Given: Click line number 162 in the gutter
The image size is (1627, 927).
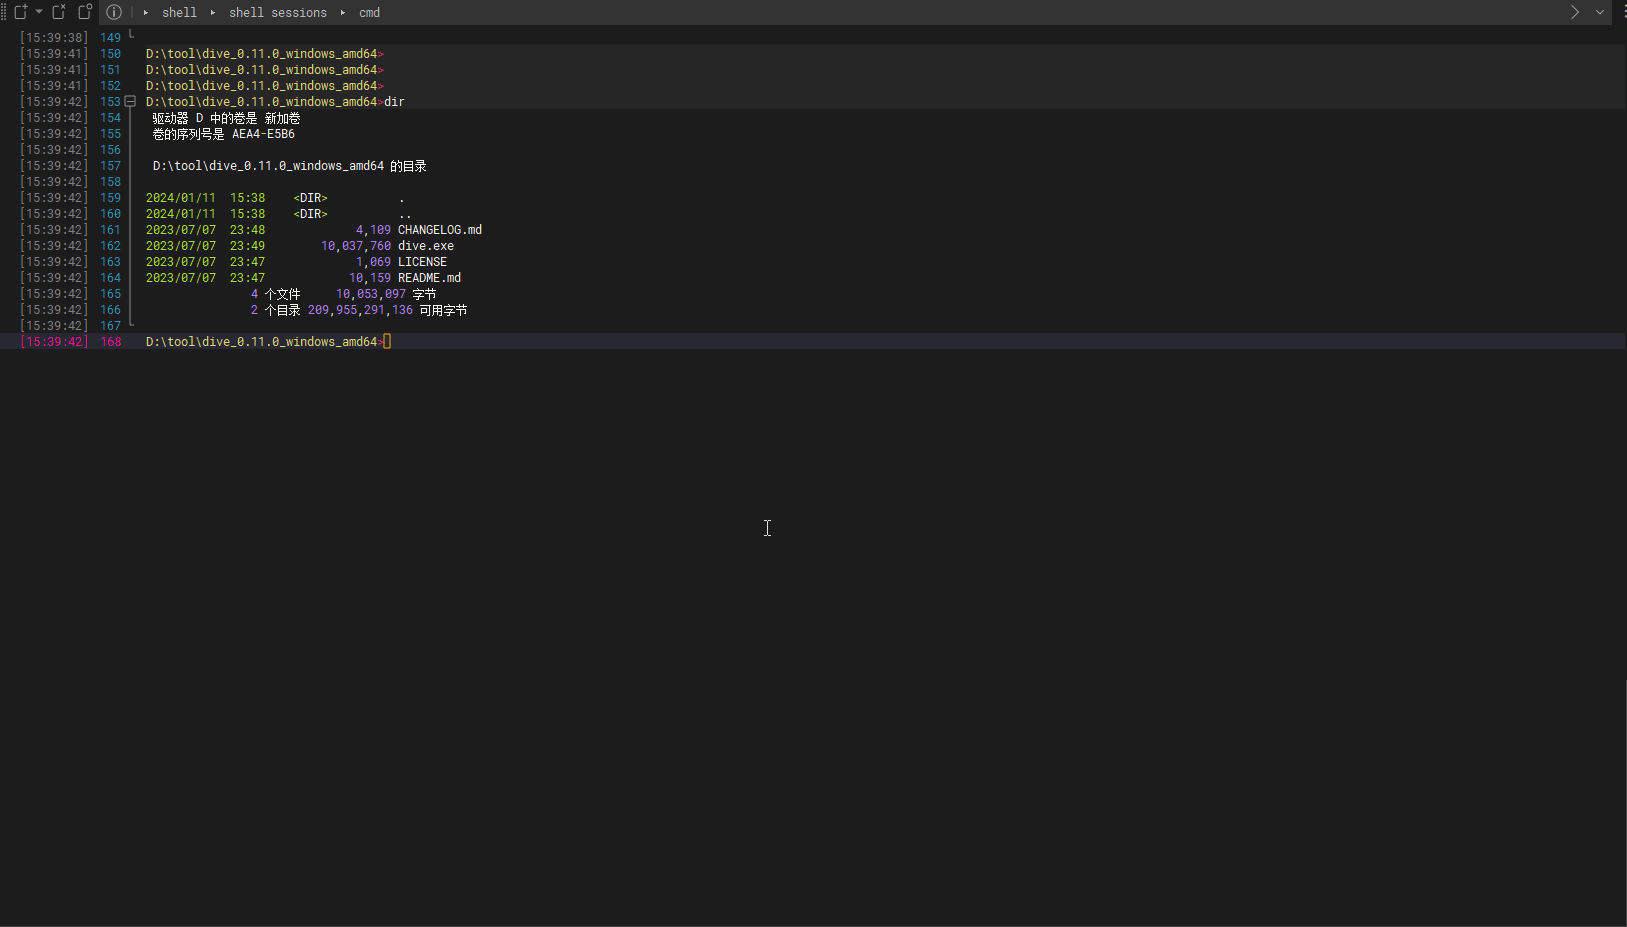Looking at the screenshot, I should [110, 246].
